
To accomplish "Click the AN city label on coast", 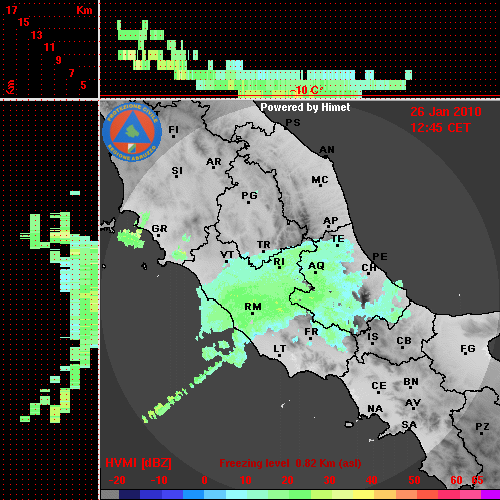I will [x=327, y=150].
